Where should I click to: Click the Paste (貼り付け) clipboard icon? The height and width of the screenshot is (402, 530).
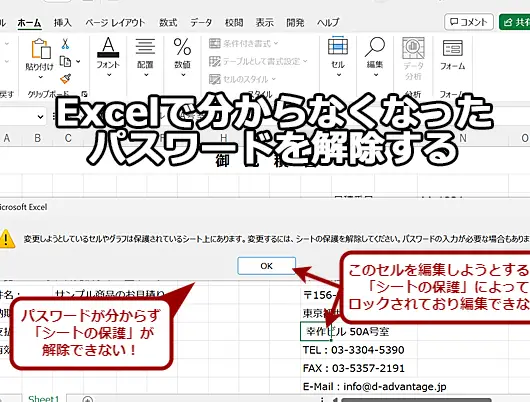(x=41, y=49)
